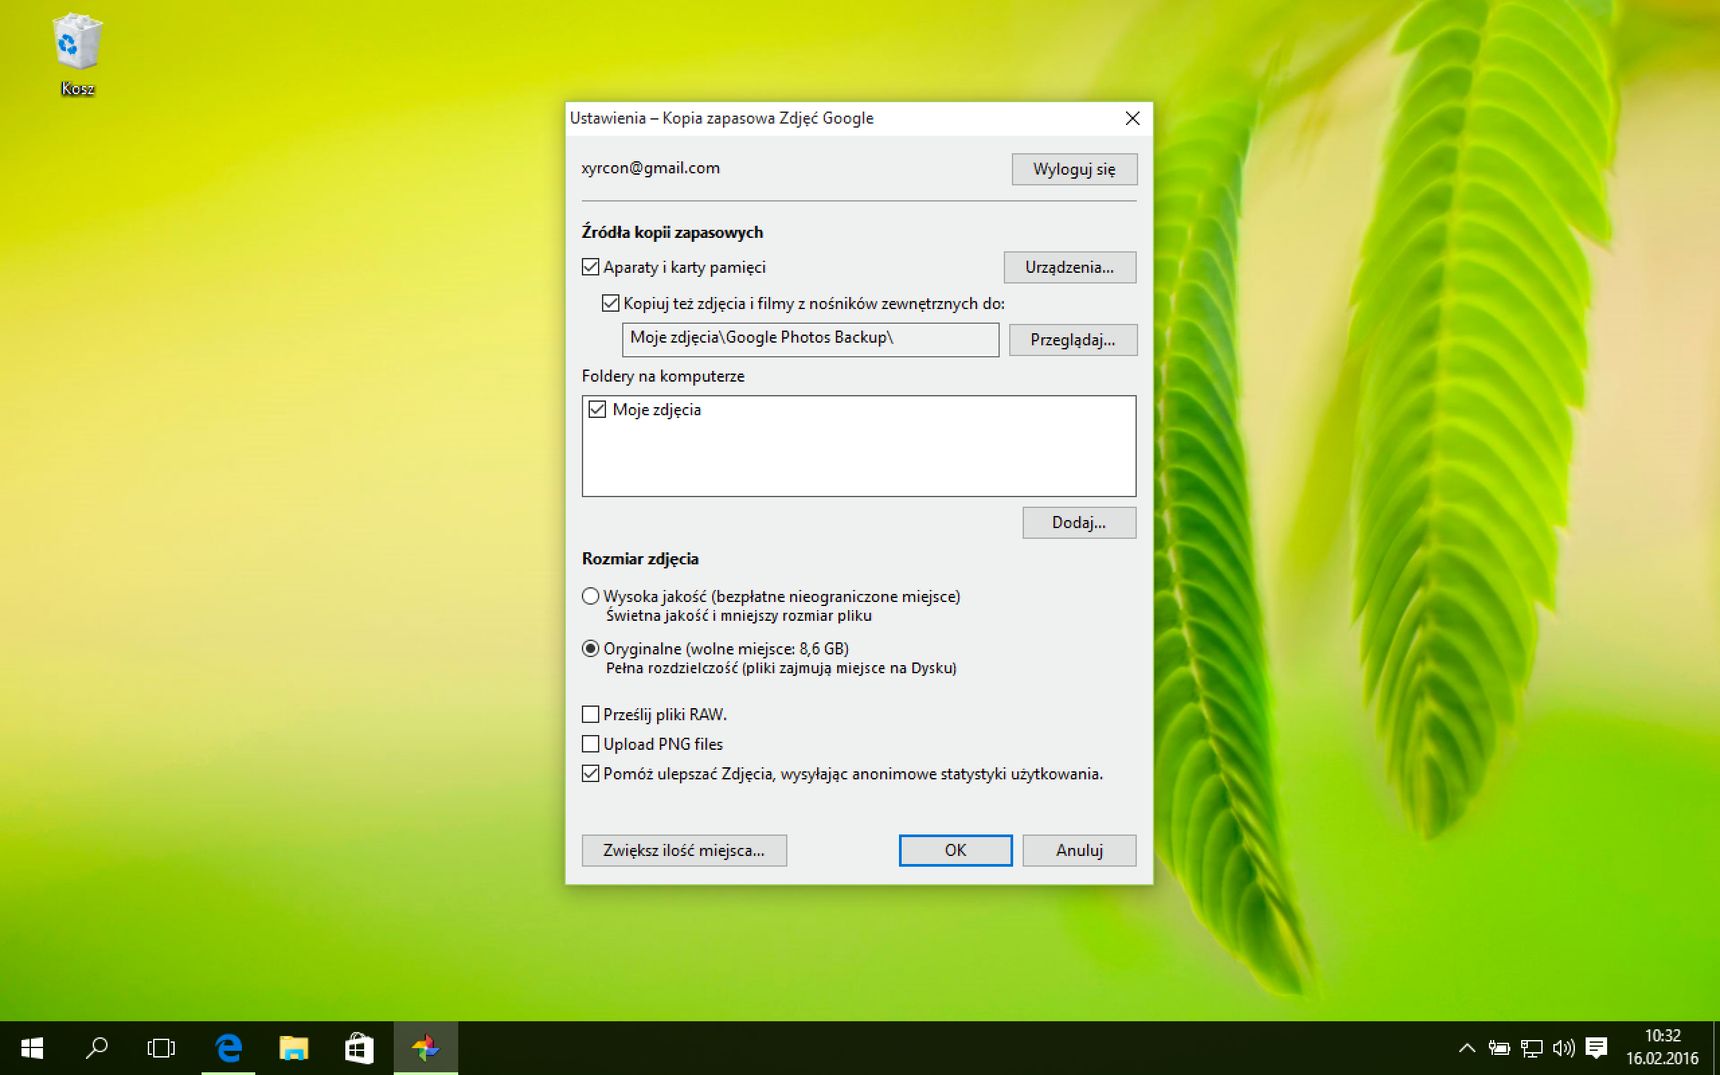
Task: Click the Foldery na komputerze label
Action: pyautogui.click(x=663, y=376)
